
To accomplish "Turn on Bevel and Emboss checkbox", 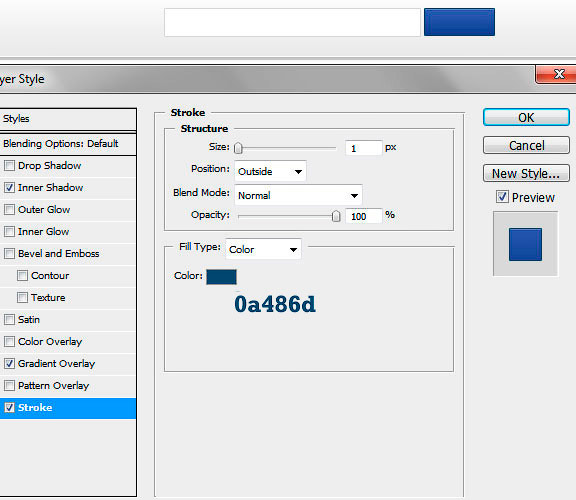I will pyautogui.click(x=9, y=254).
